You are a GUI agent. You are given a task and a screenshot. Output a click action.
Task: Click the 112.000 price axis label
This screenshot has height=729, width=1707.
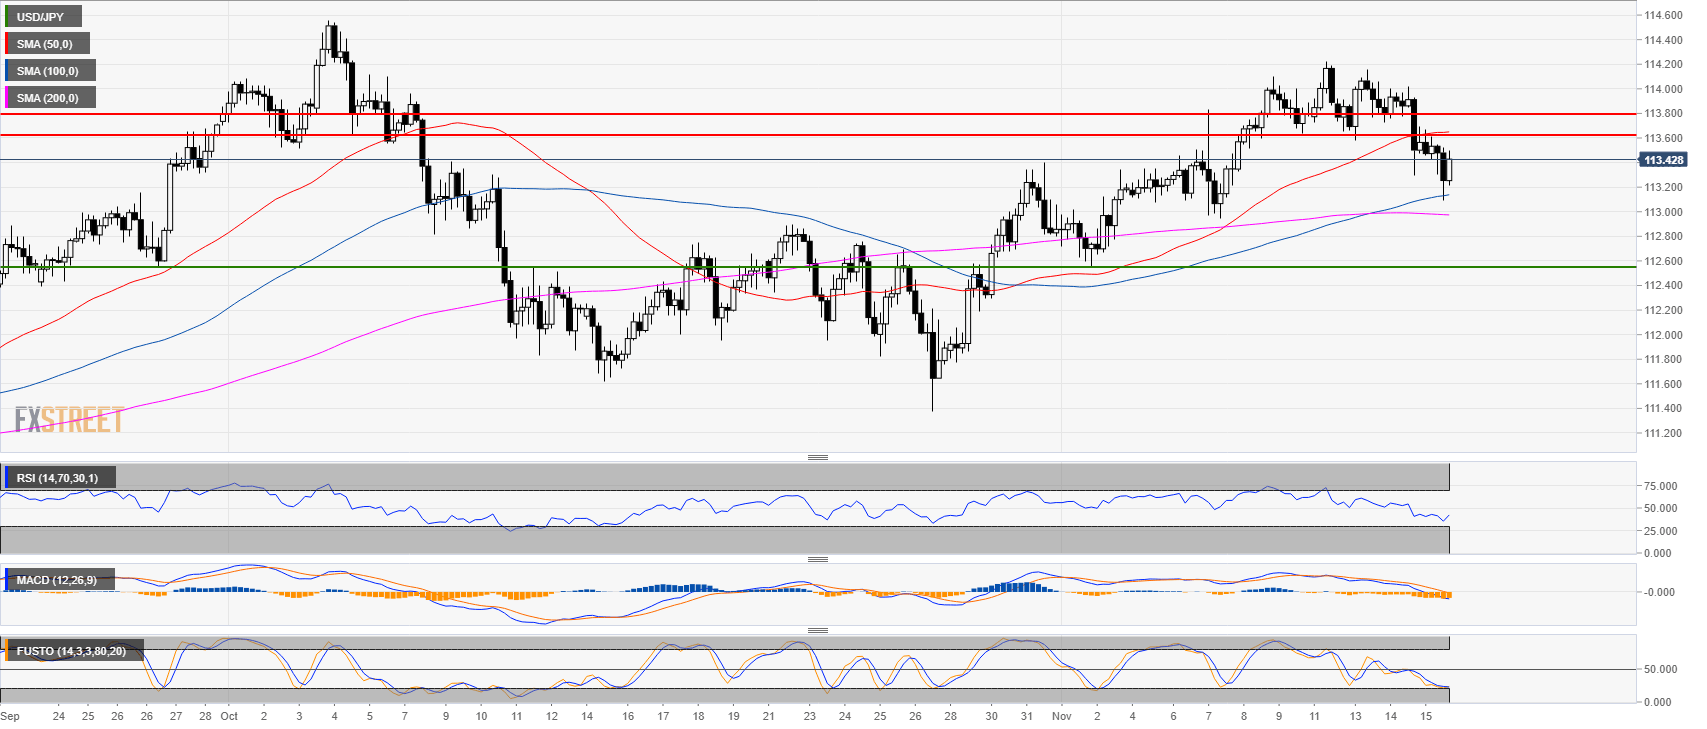[x=1663, y=335]
